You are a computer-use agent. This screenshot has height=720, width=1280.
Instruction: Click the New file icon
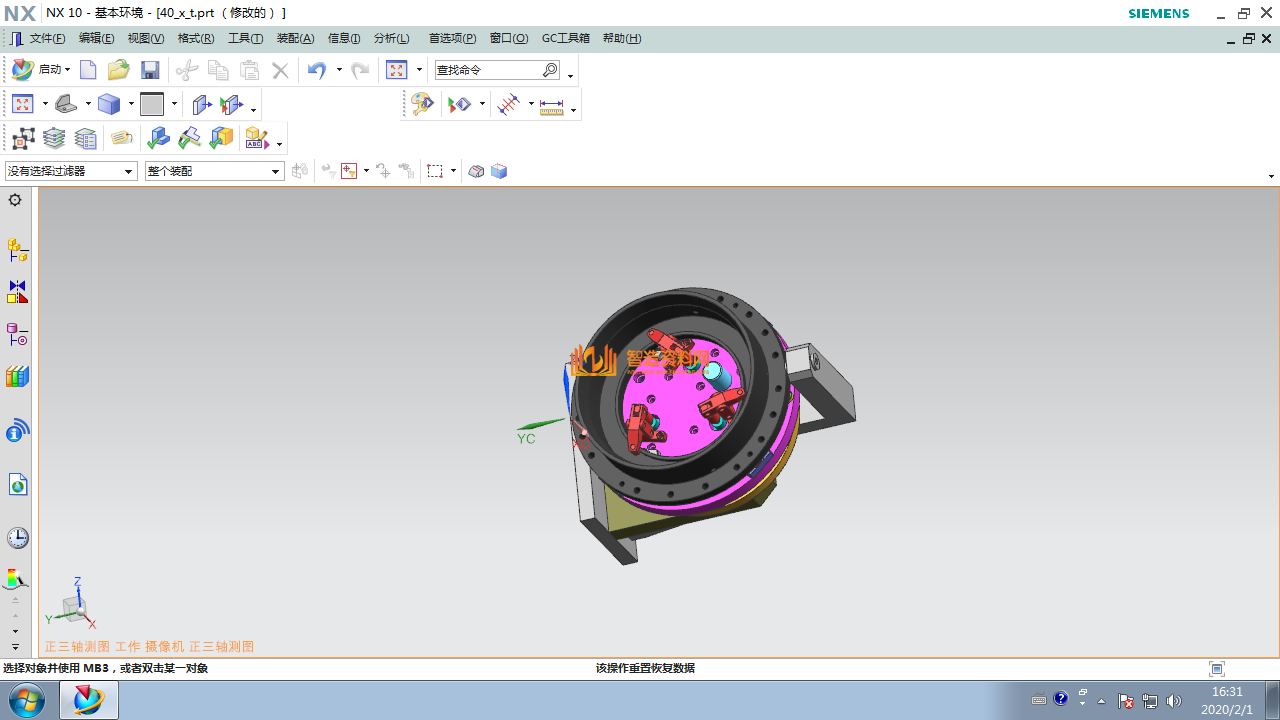click(x=88, y=70)
